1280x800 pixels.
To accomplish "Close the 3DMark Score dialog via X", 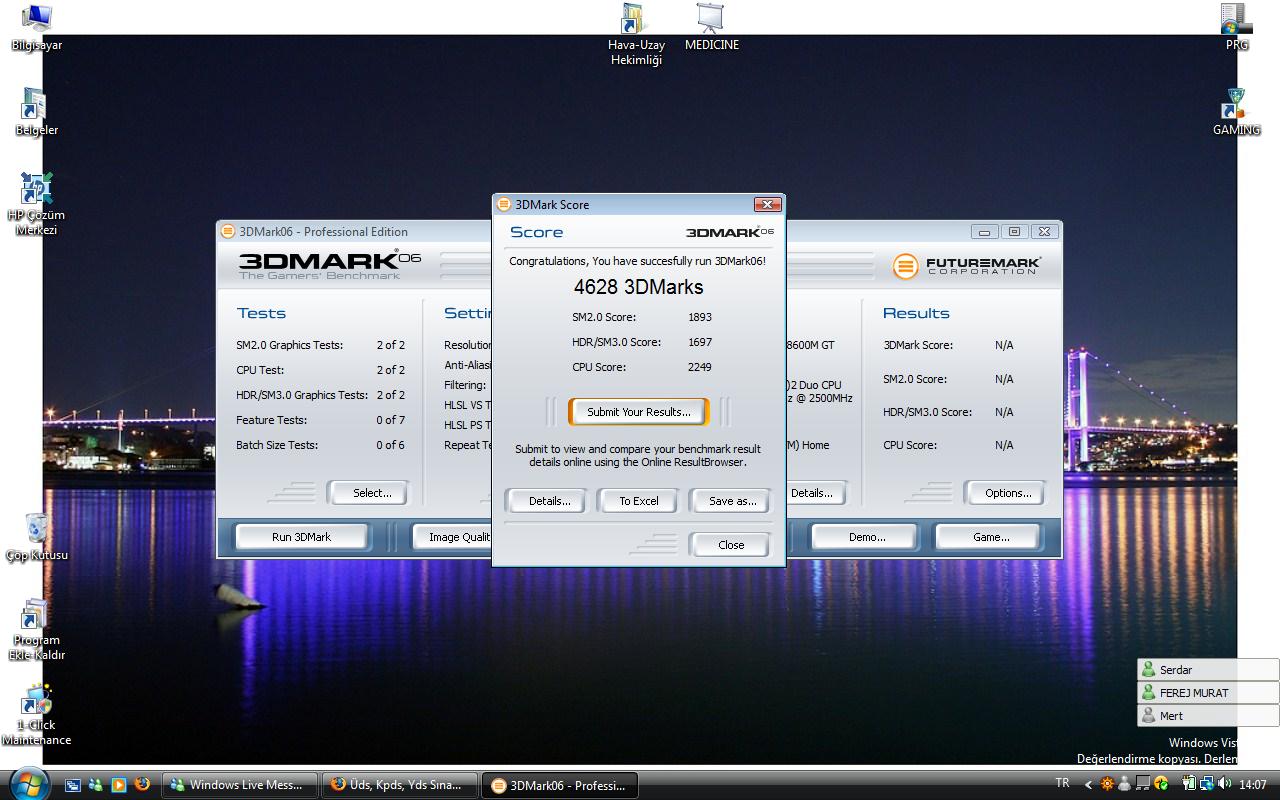I will point(767,204).
